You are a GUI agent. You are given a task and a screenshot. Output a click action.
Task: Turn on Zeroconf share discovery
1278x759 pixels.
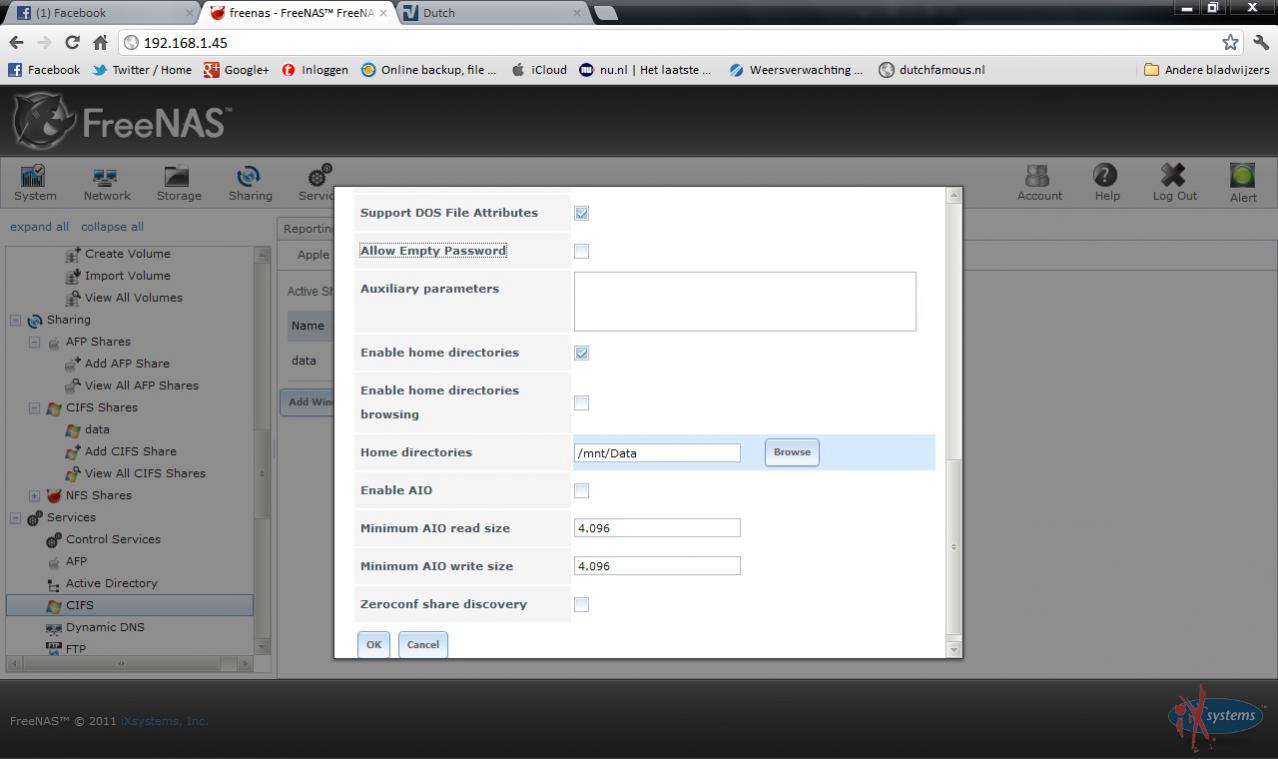pos(581,605)
